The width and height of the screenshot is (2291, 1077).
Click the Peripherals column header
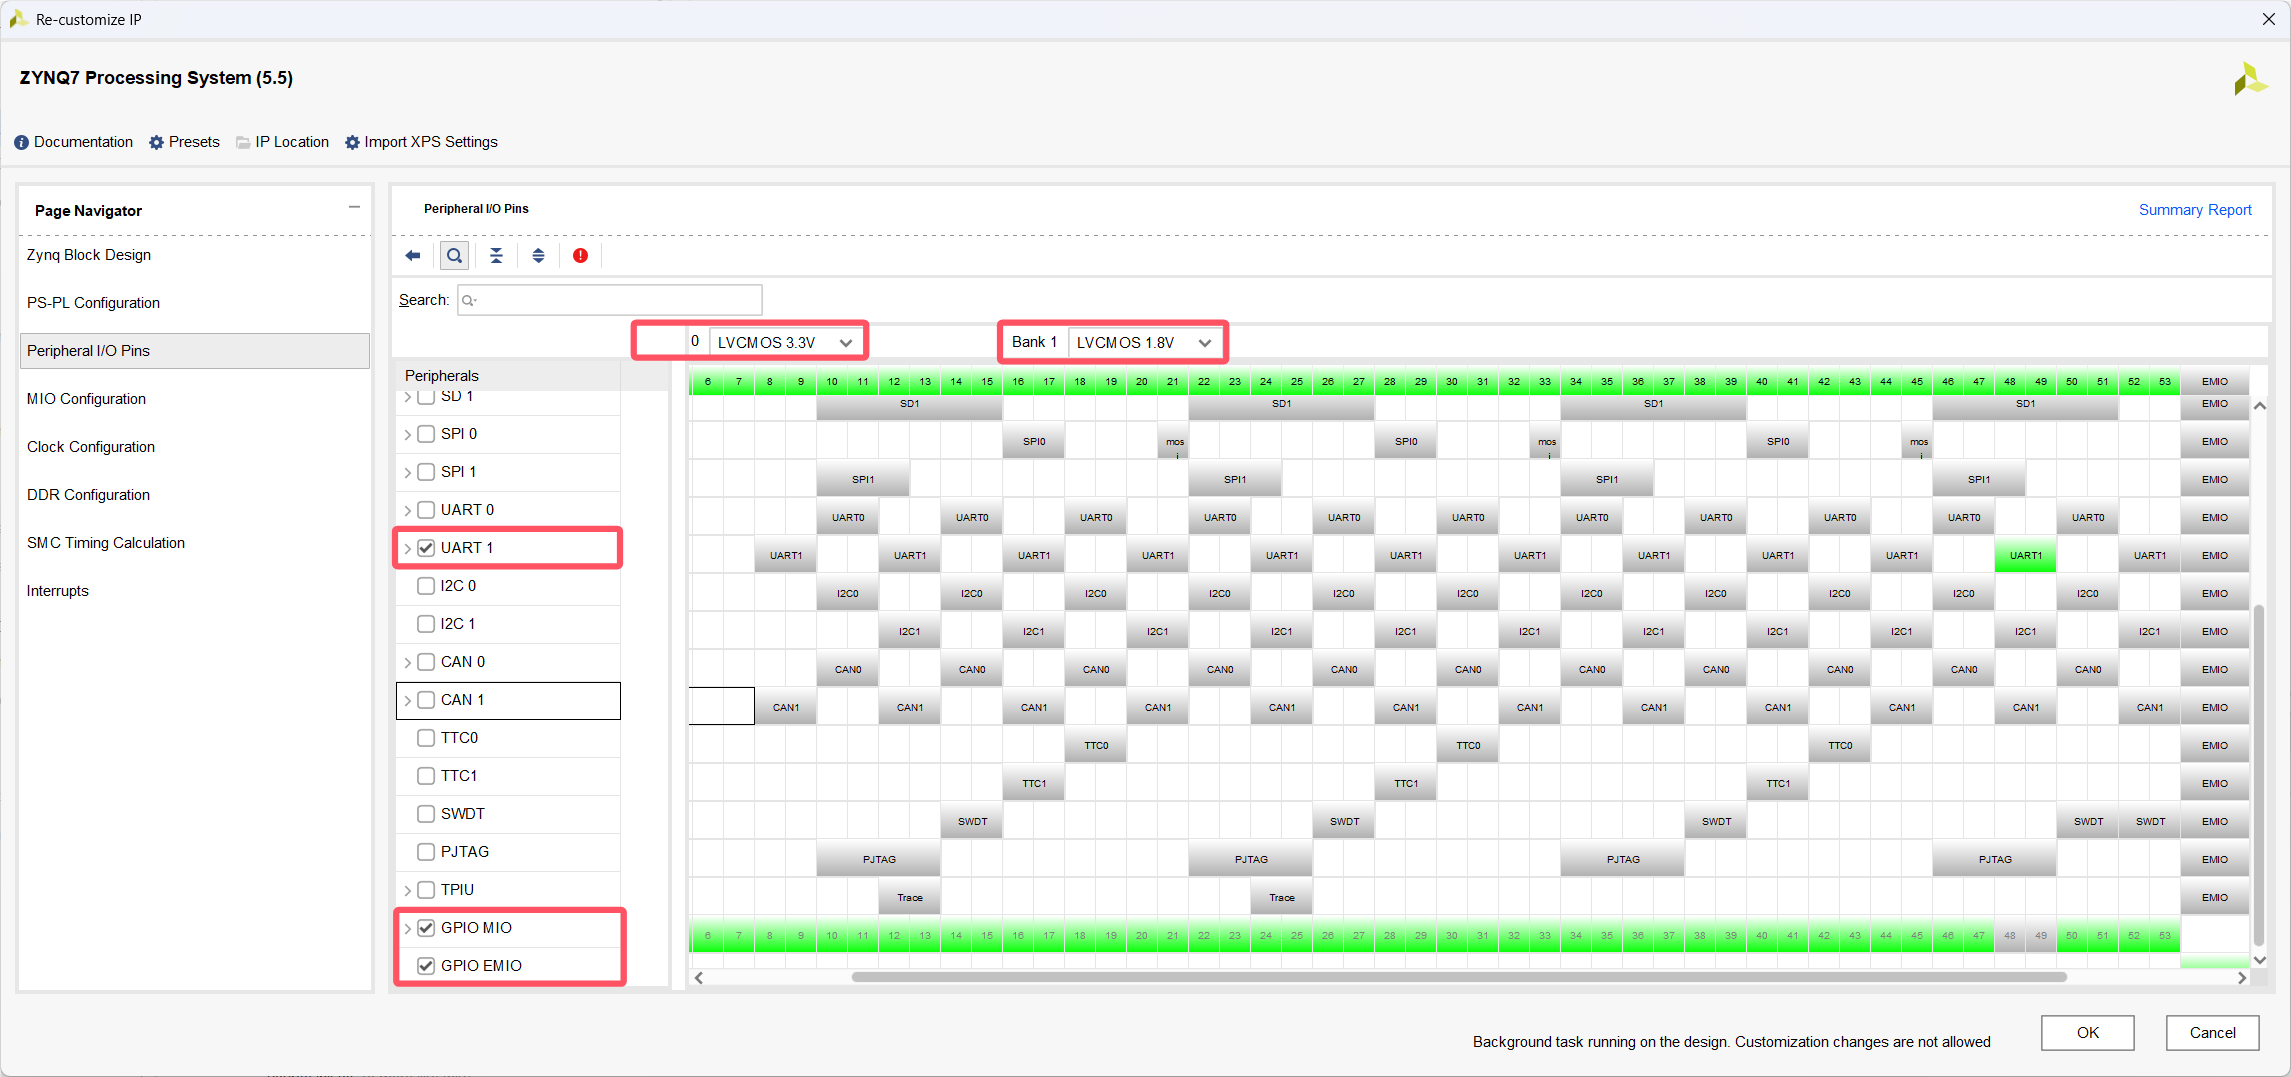(509, 376)
